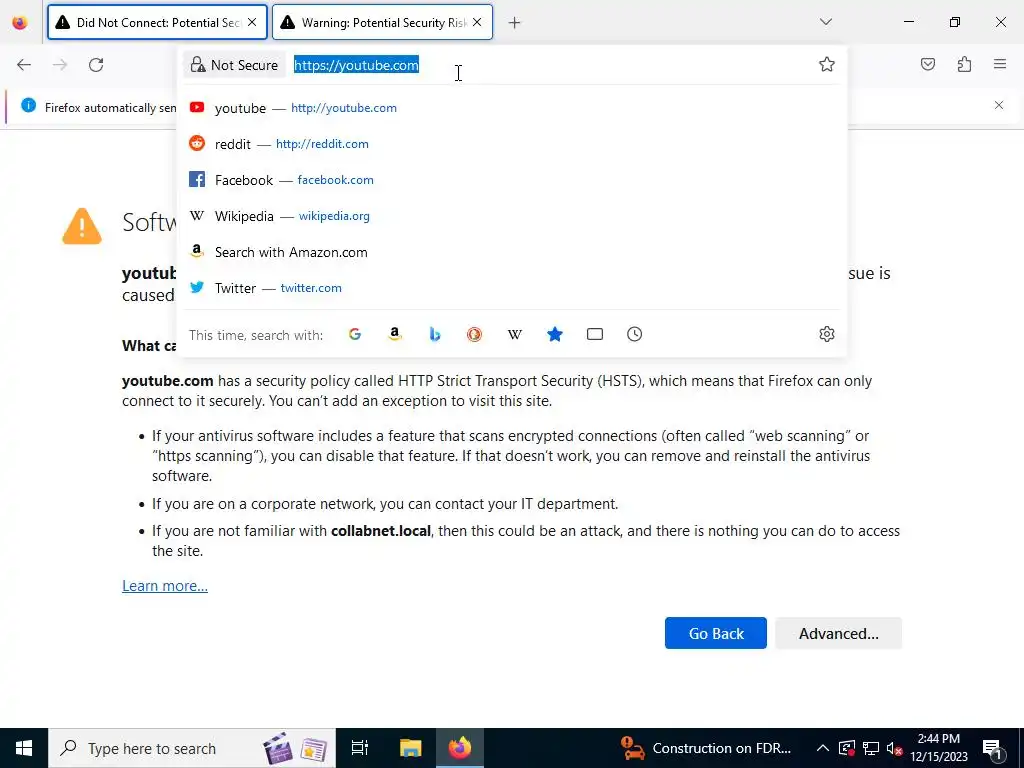Open the taskbar clock and date
Viewport: 1024px width, 768px height.
tap(938, 748)
